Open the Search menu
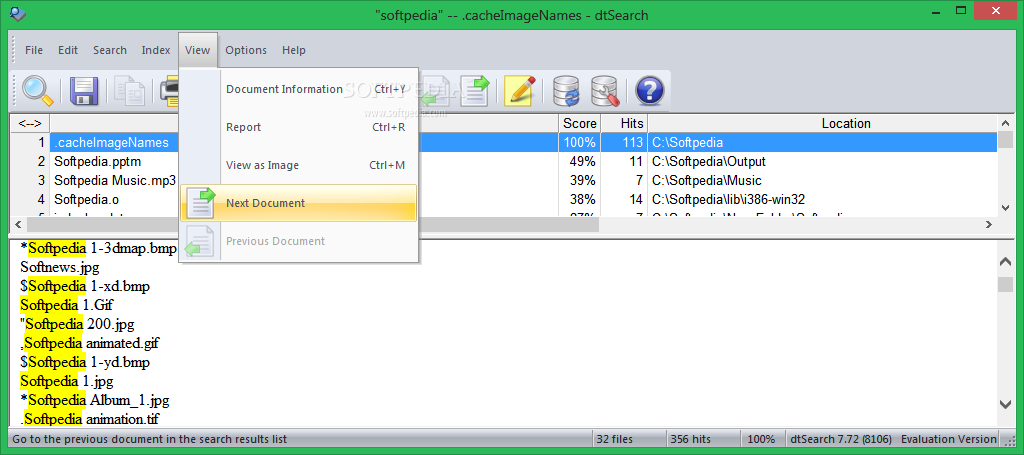1024x455 pixels. tap(110, 50)
